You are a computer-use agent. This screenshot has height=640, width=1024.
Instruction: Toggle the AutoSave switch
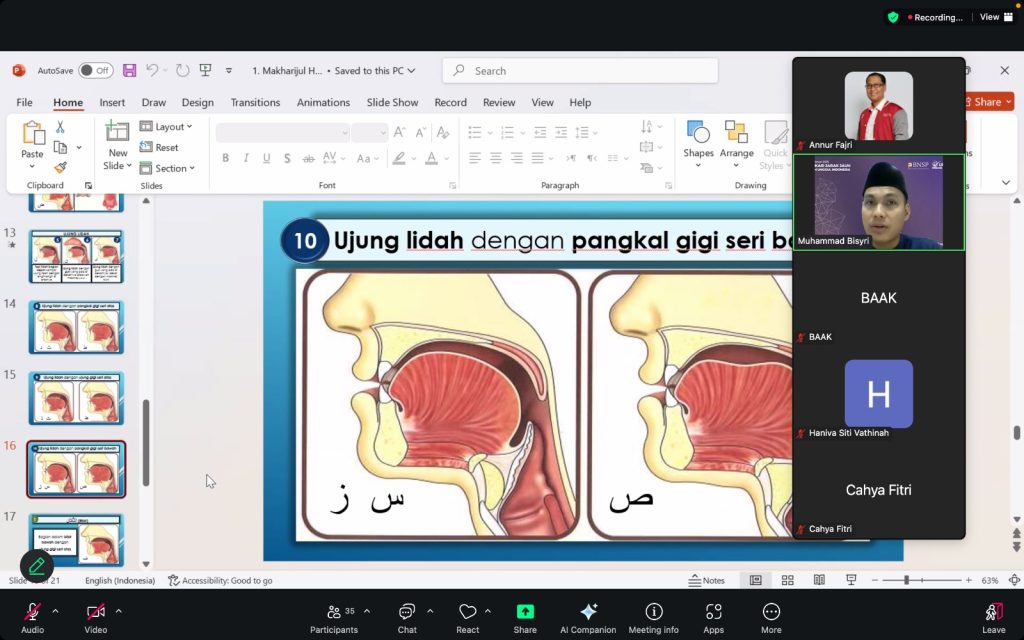point(95,71)
